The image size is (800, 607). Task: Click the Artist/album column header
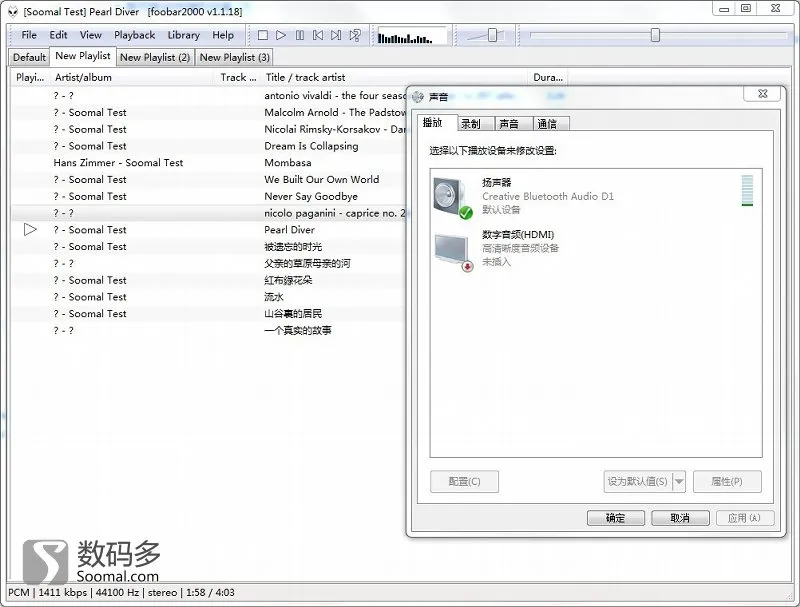[x=133, y=78]
